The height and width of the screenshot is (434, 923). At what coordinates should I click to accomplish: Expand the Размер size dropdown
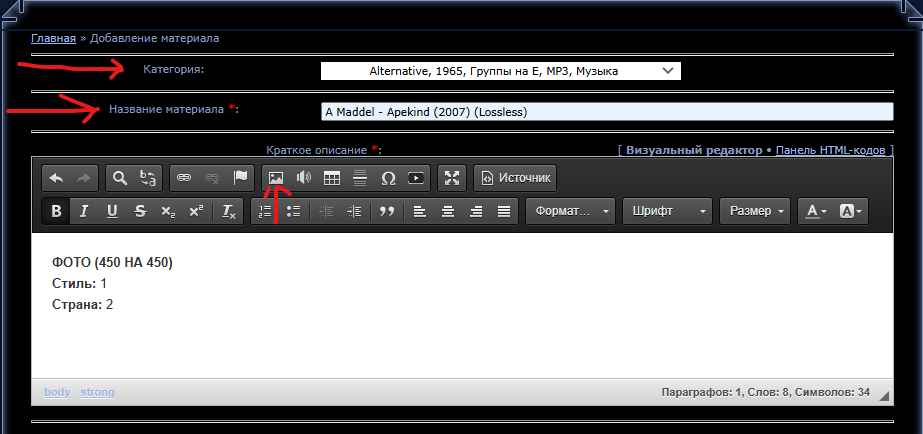tap(755, 211)
